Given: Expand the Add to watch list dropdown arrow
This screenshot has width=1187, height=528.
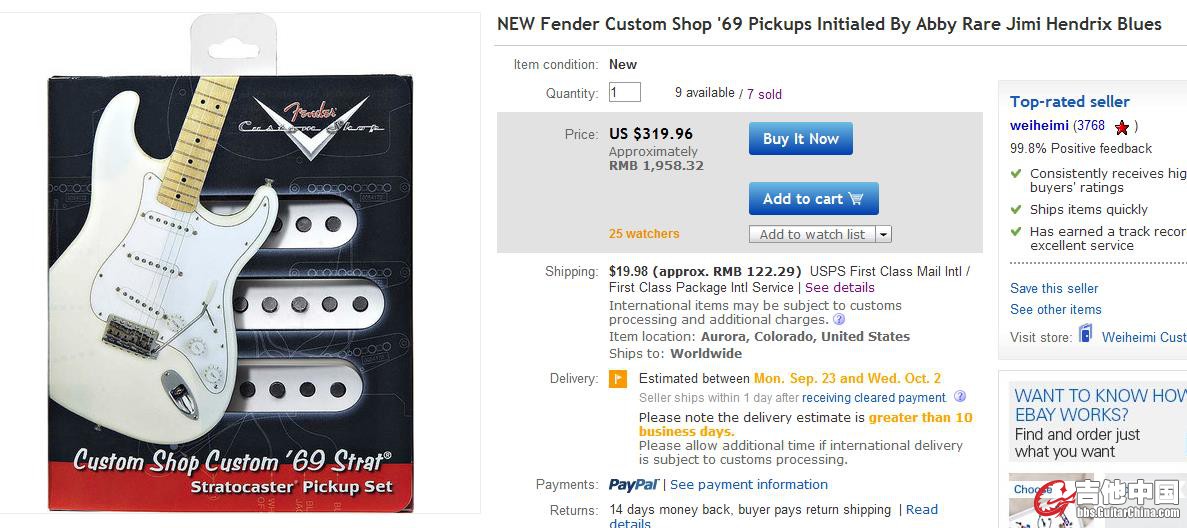Looking at the screenshot, I should [883, 234].
